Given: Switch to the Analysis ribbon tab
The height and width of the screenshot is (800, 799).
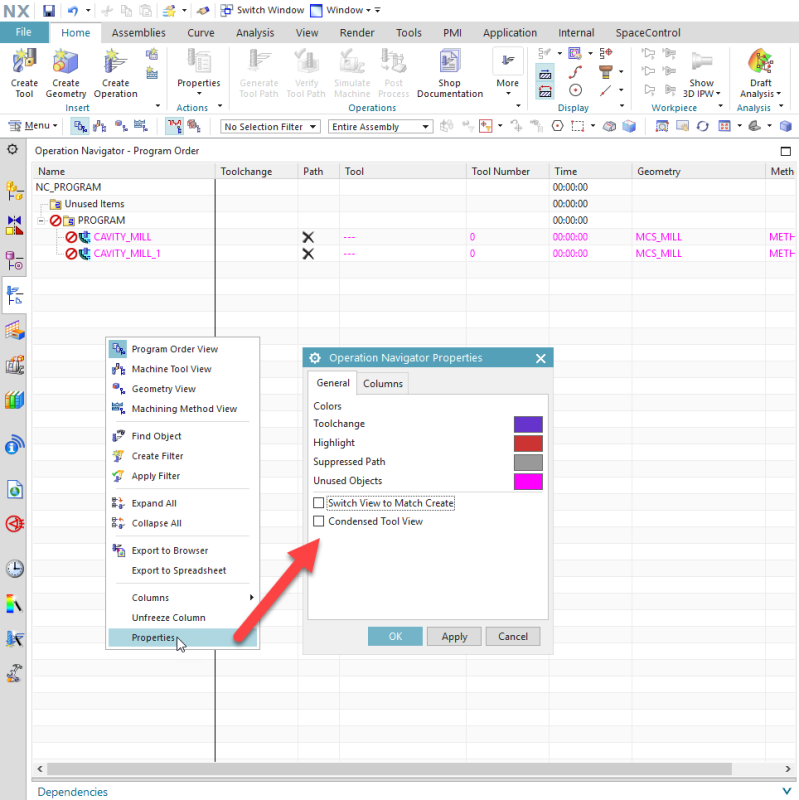Looking at the screenshot, I should (x=255, y=33).
